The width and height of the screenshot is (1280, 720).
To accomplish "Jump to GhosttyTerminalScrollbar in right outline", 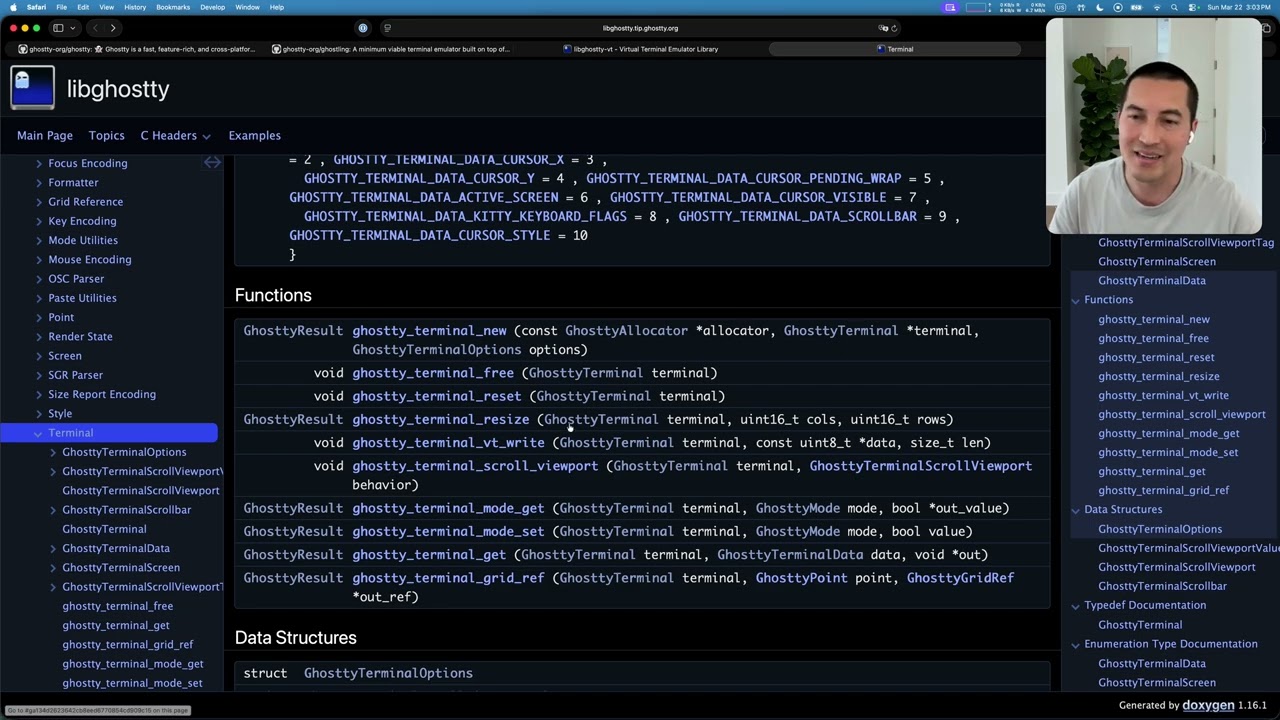I will (x=1162, y=586).
